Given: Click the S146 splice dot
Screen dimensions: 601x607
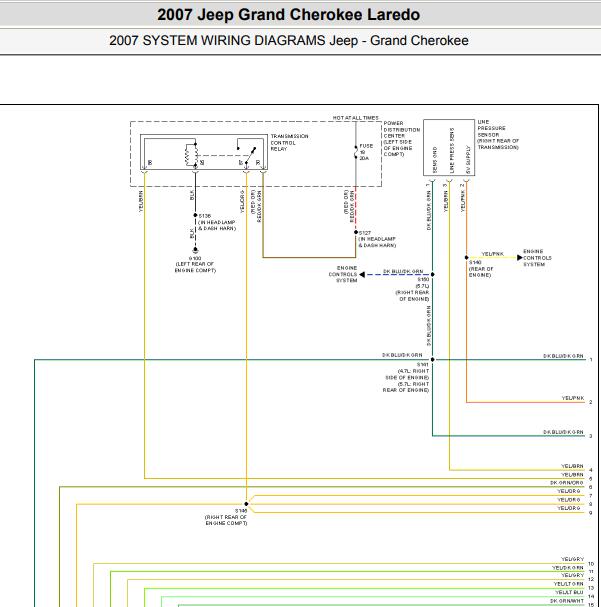Looking at the screenshot, I should [247, 504].
